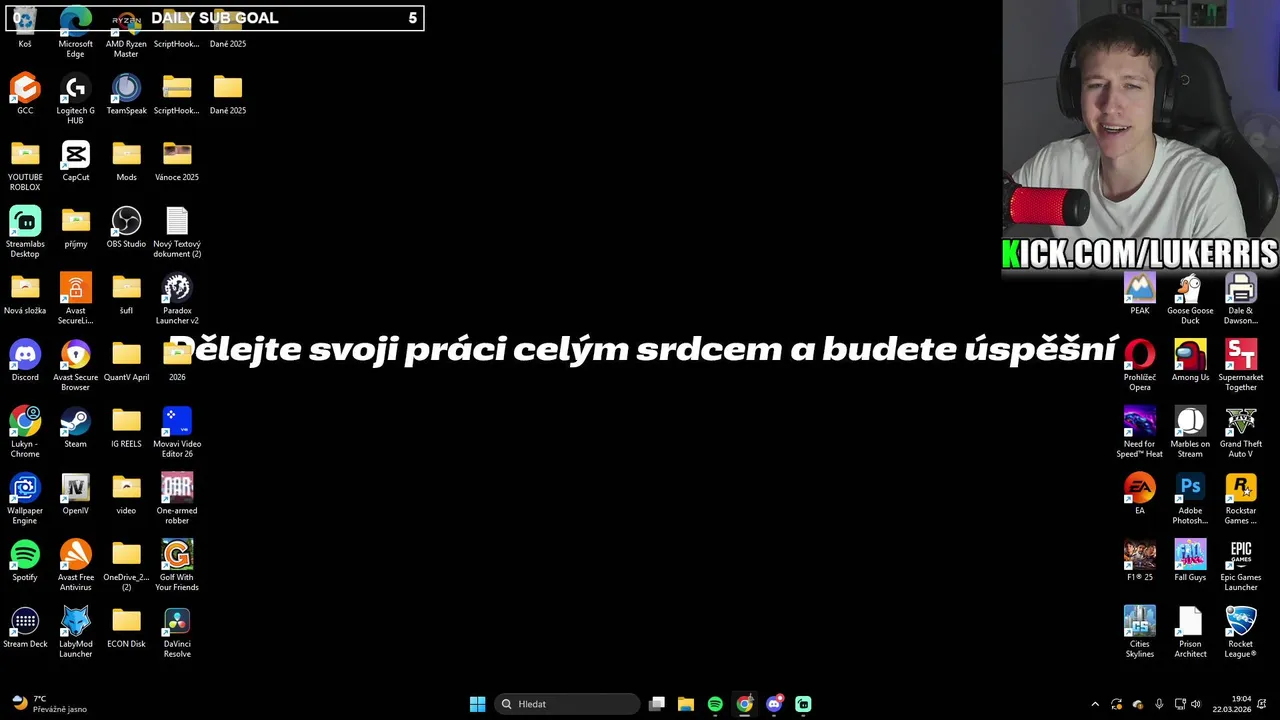Open the Logitech G HUB shortcut
The height and width of the screenshot is (720, 1280).
[x=75, y=99]
